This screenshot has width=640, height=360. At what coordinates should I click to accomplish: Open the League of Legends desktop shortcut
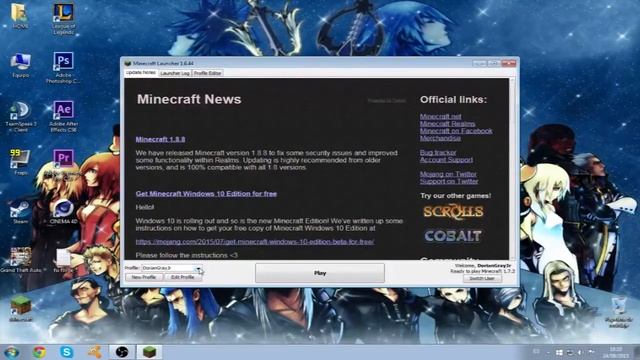point(63,18)
